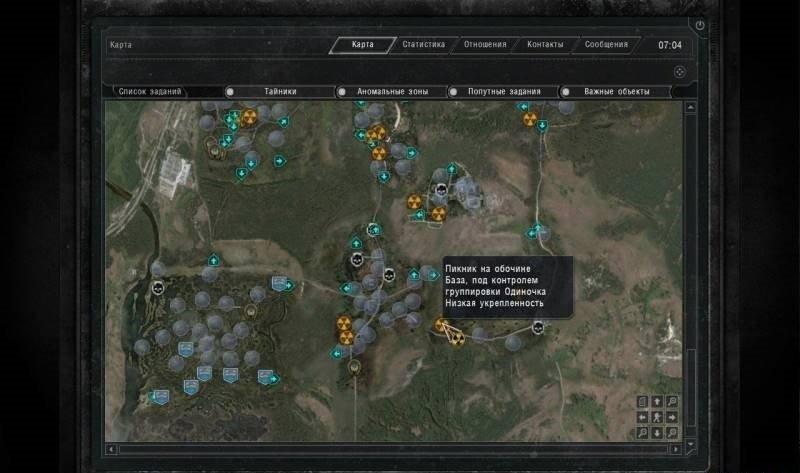
Task: Pan map down with the down arrow
Action: click(657, 433)
